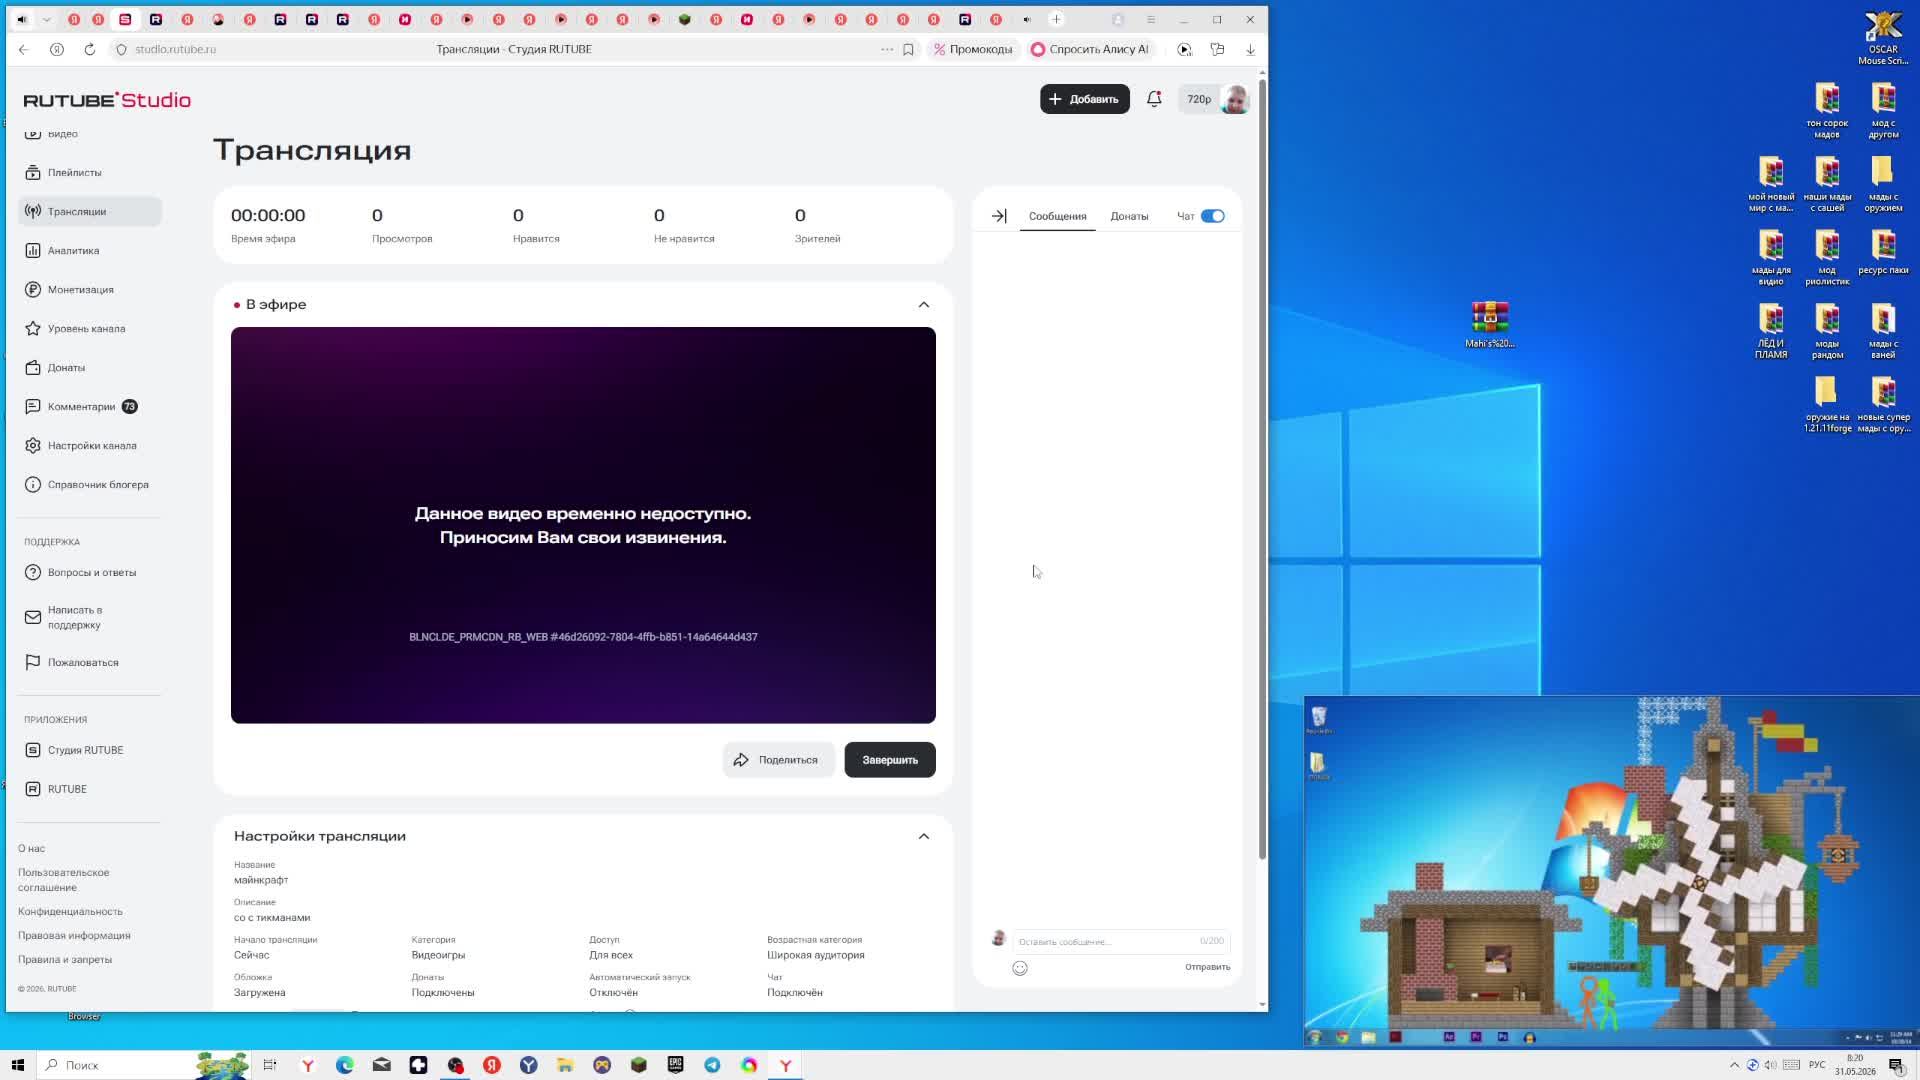The image size is (1920, 1080).
Task: Bookmark this page in the browser
Action: coord(908,49)
